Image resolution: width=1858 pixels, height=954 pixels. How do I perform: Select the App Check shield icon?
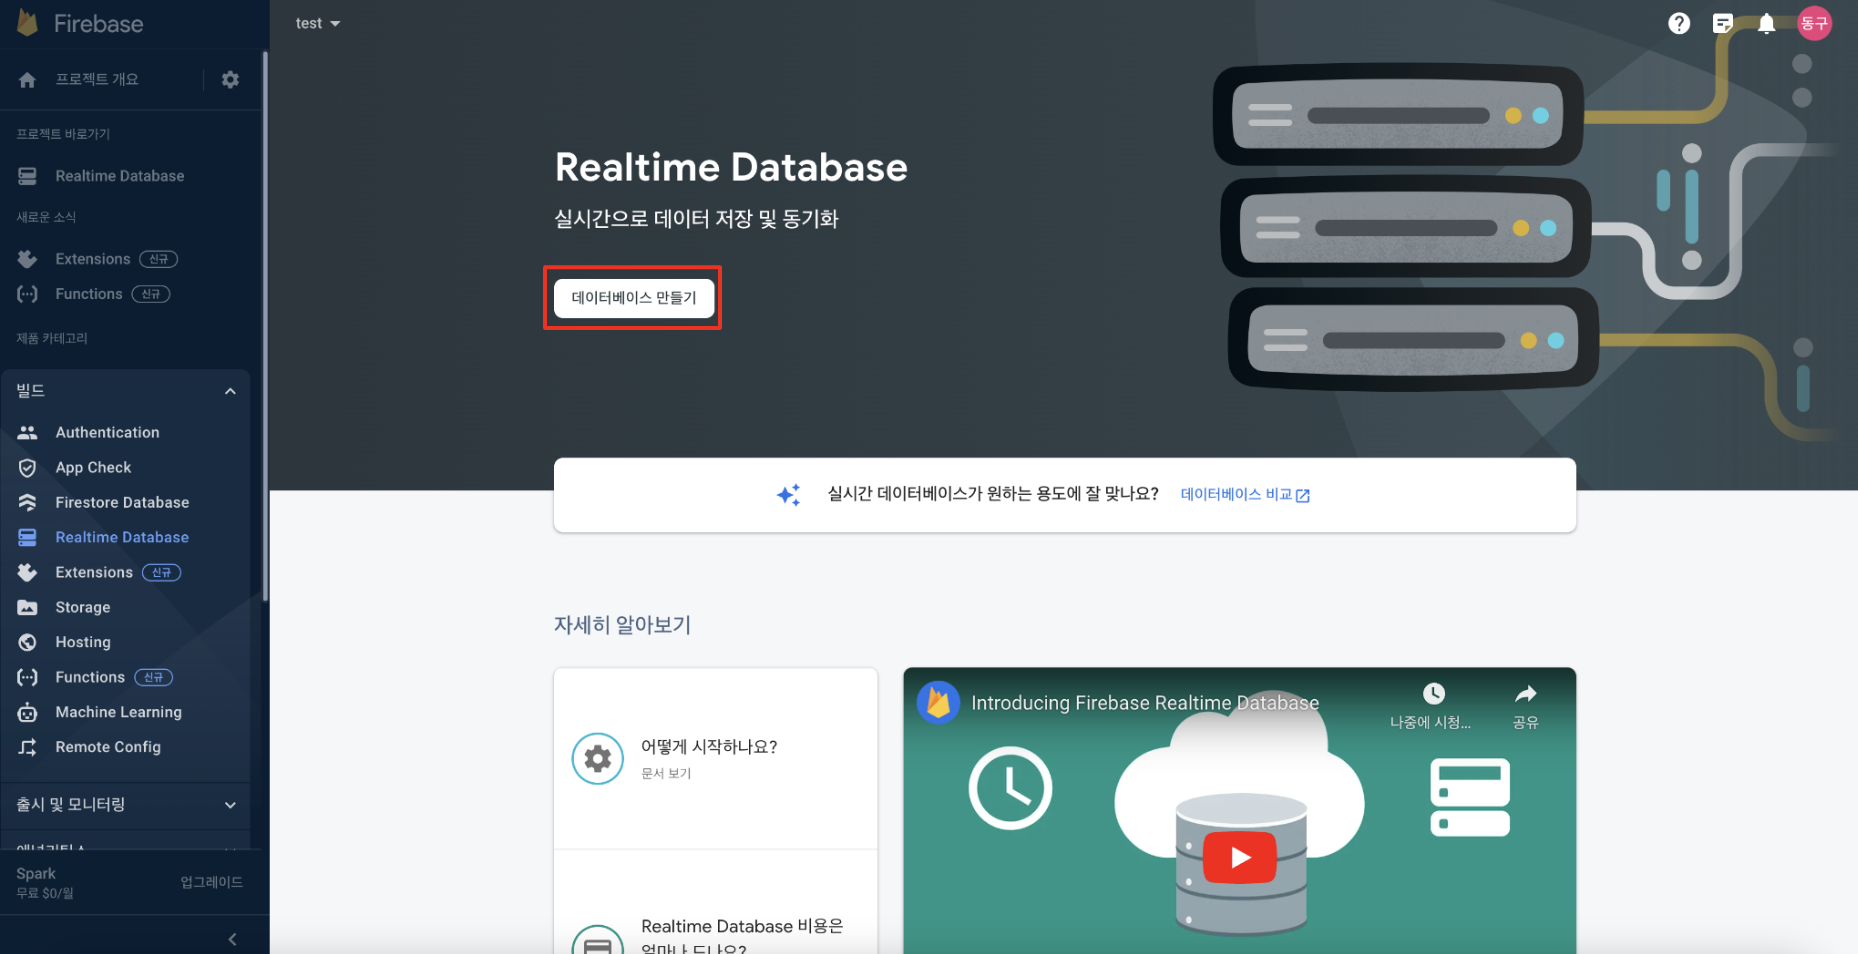point(27,467)
